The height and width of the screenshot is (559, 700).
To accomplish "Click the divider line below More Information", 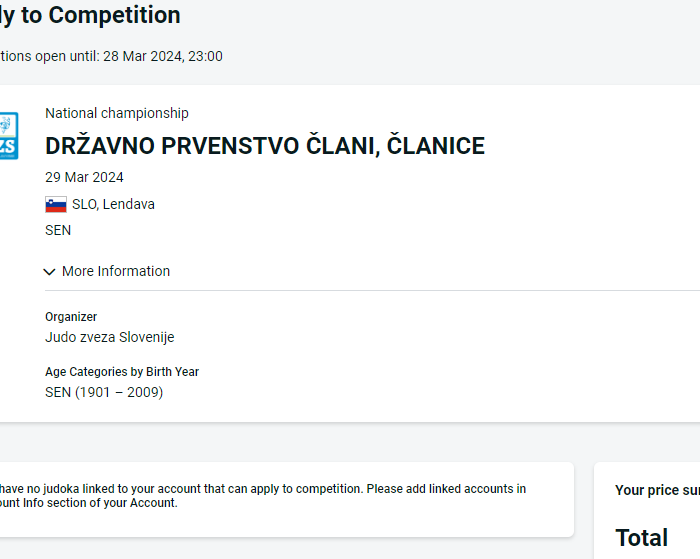I will [x=370, y=291].
